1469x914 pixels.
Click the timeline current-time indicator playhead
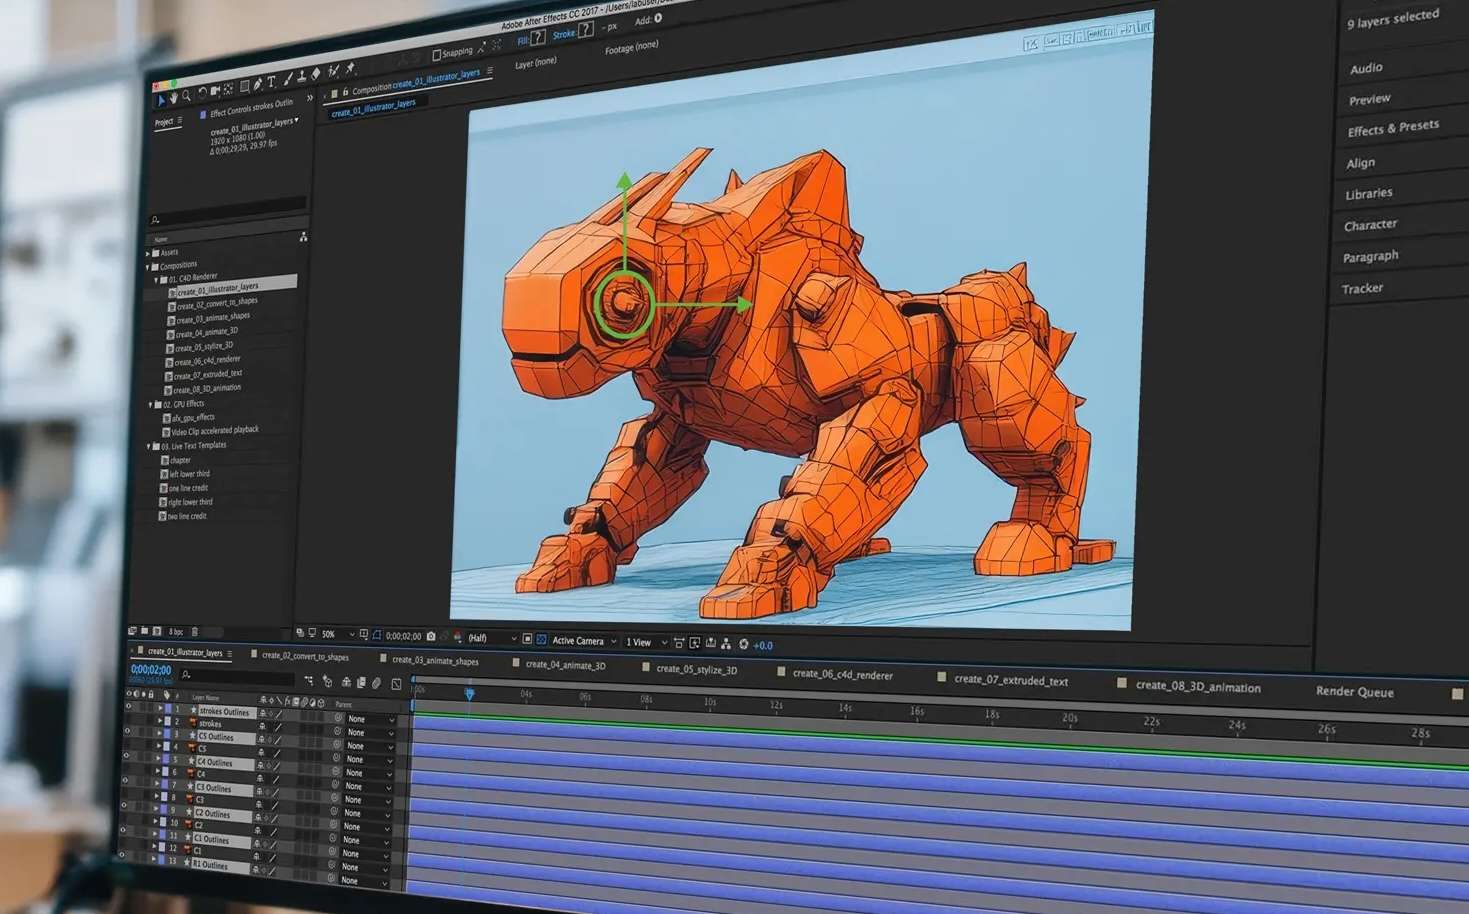click(469, 692)
